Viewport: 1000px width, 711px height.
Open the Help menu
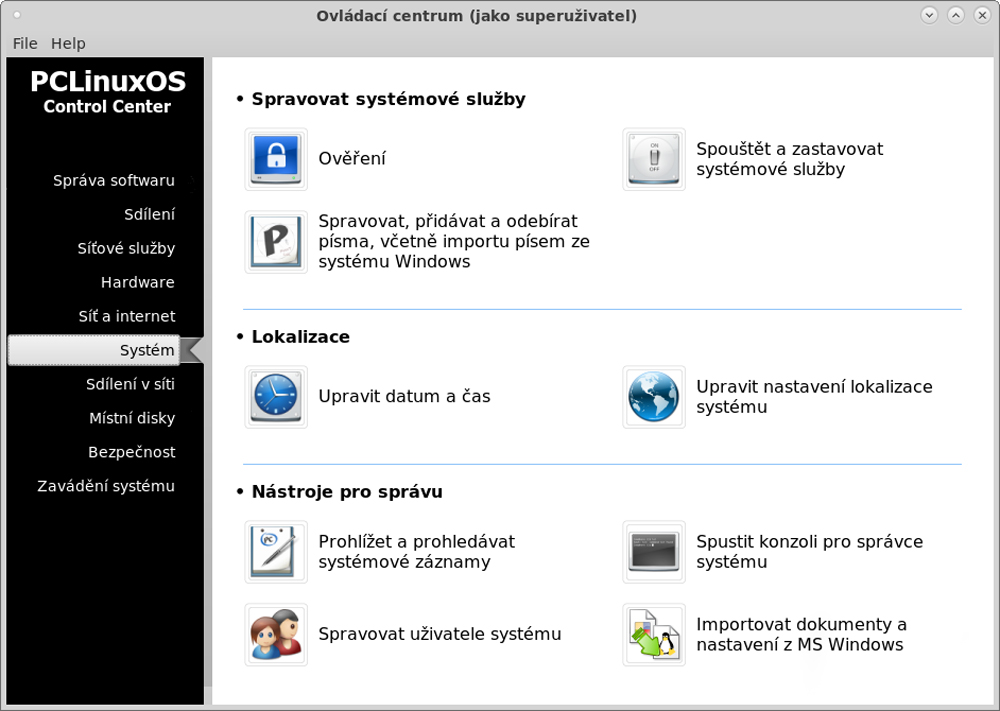68,43
